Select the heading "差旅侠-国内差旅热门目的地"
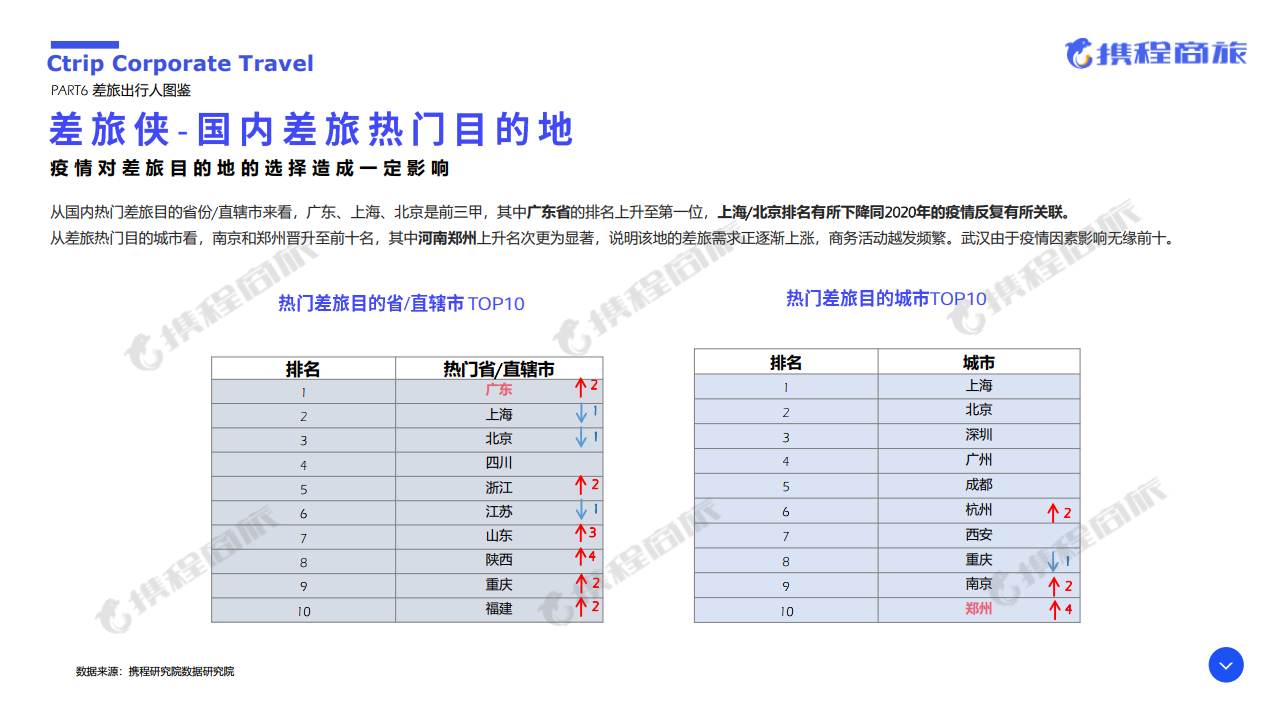Viewport: 1280px width, 720px height. [x=312, y=130]
